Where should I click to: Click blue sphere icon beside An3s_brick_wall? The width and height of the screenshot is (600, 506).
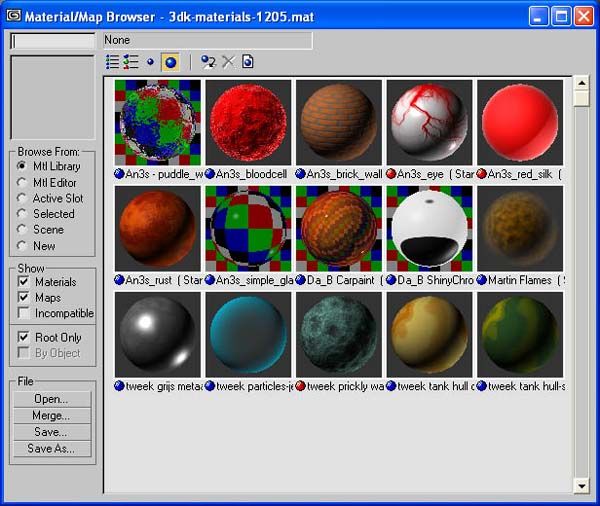300,174
